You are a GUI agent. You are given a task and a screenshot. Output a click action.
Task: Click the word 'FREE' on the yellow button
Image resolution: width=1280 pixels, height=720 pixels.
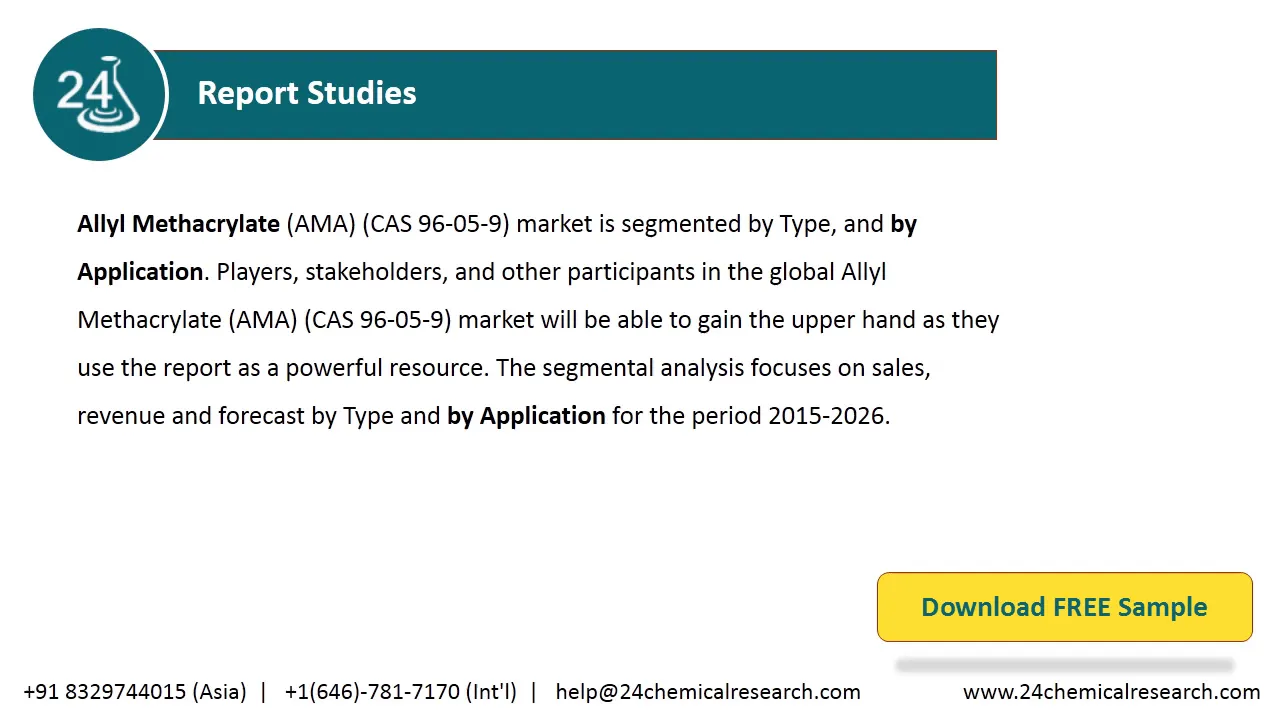(1082, 607)
